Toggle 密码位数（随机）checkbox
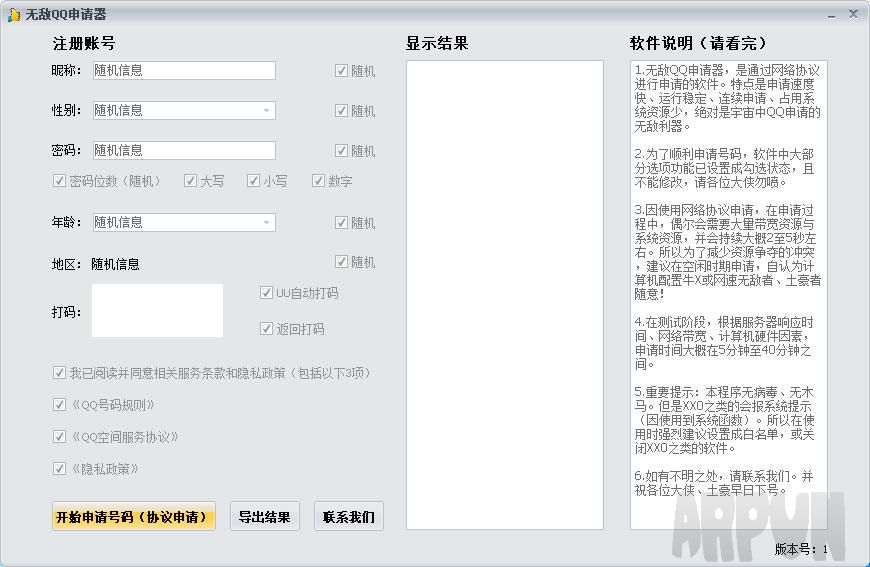This screenshot has width=870, height=567. click(x=59, y=180)
